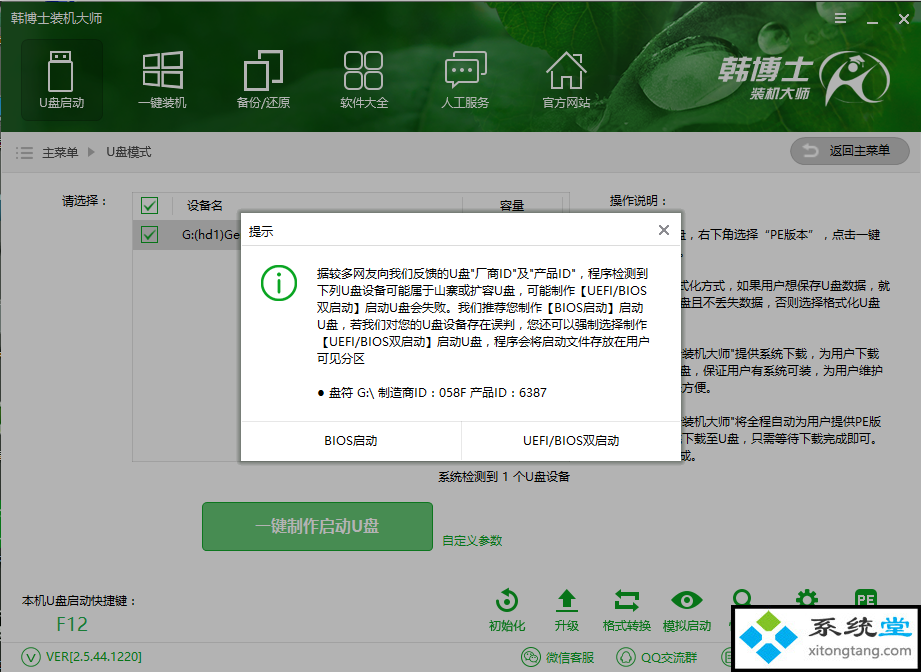Switch to the 一键装机 section
Image resolution: width=921 pixels, height=672 pixels.
coord(162,80)
